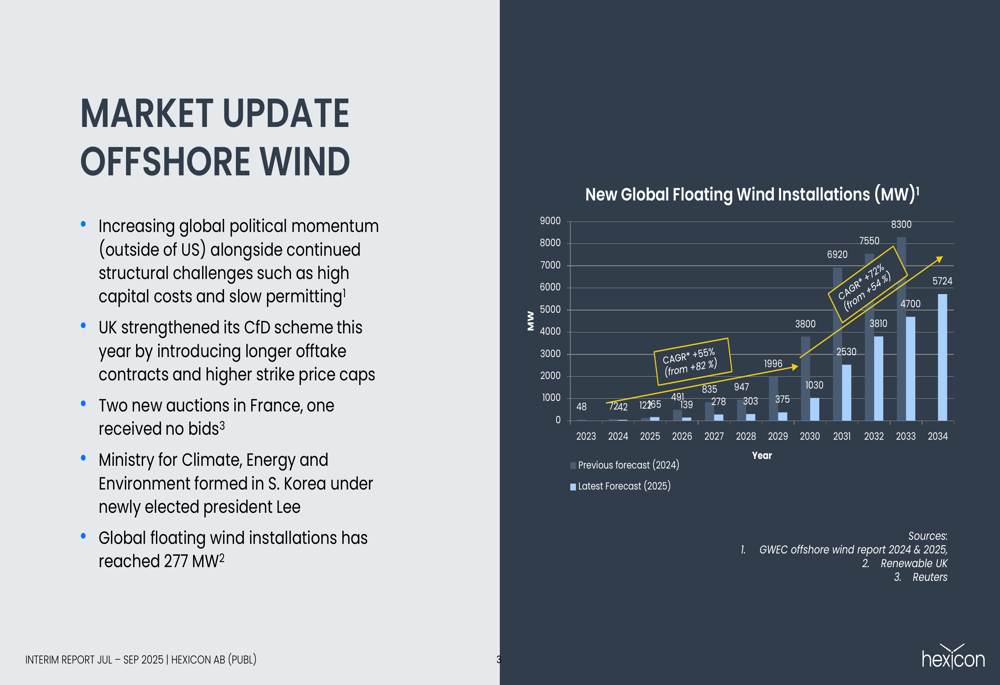
Task: Select the bullet mentioning 277 MW installations
Action: [x=232, y=549]
